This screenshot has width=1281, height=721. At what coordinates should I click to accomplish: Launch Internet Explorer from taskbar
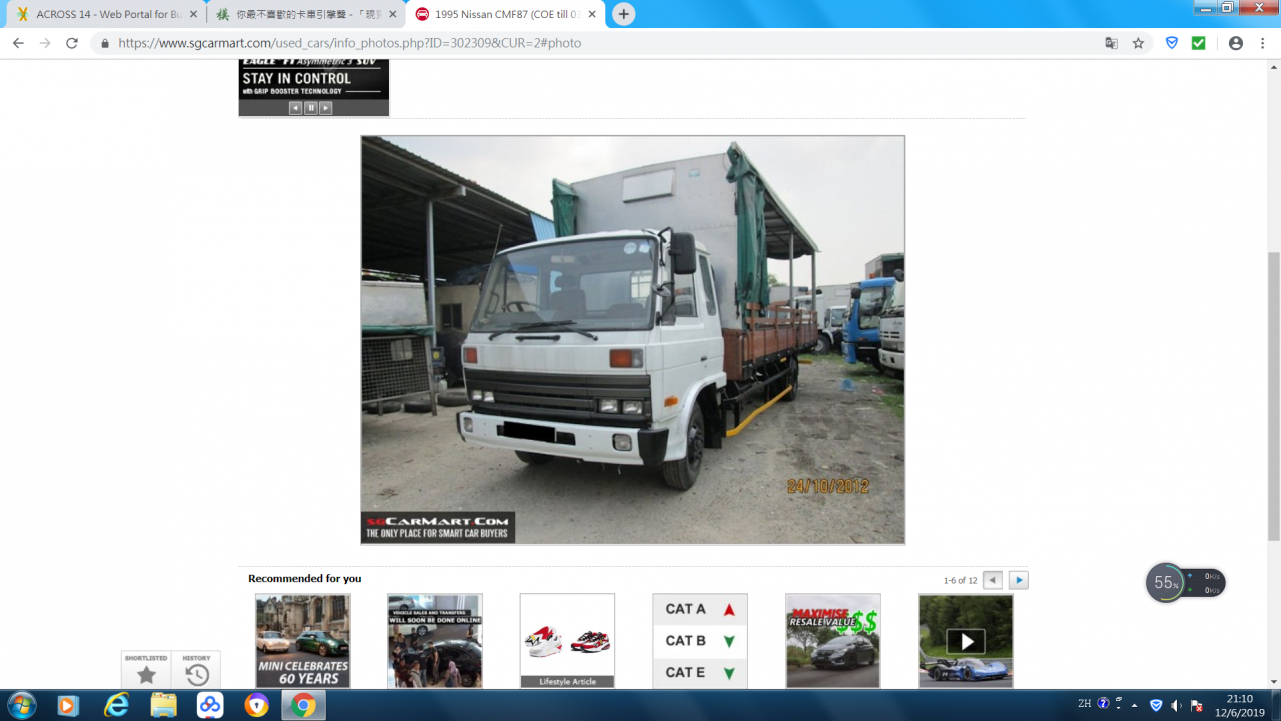pos(116,705)
